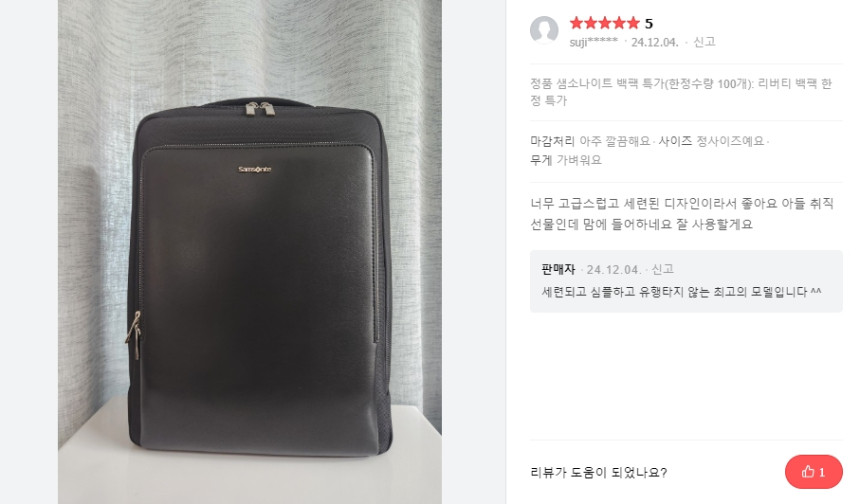Click the thumbs-up helpful button
Screen dimensions: 860x504
coord(813,472)
